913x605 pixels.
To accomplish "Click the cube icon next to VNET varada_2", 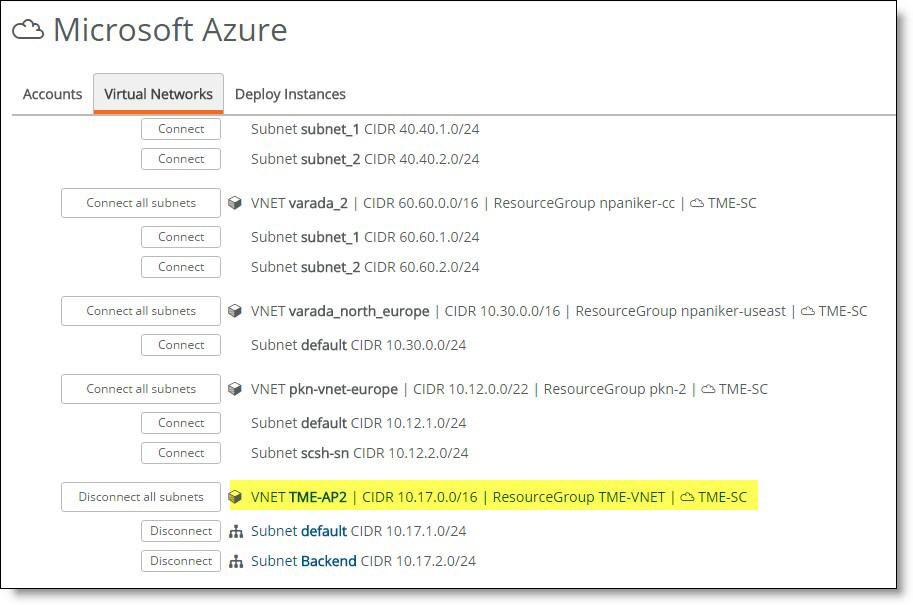I will point(235,203).
